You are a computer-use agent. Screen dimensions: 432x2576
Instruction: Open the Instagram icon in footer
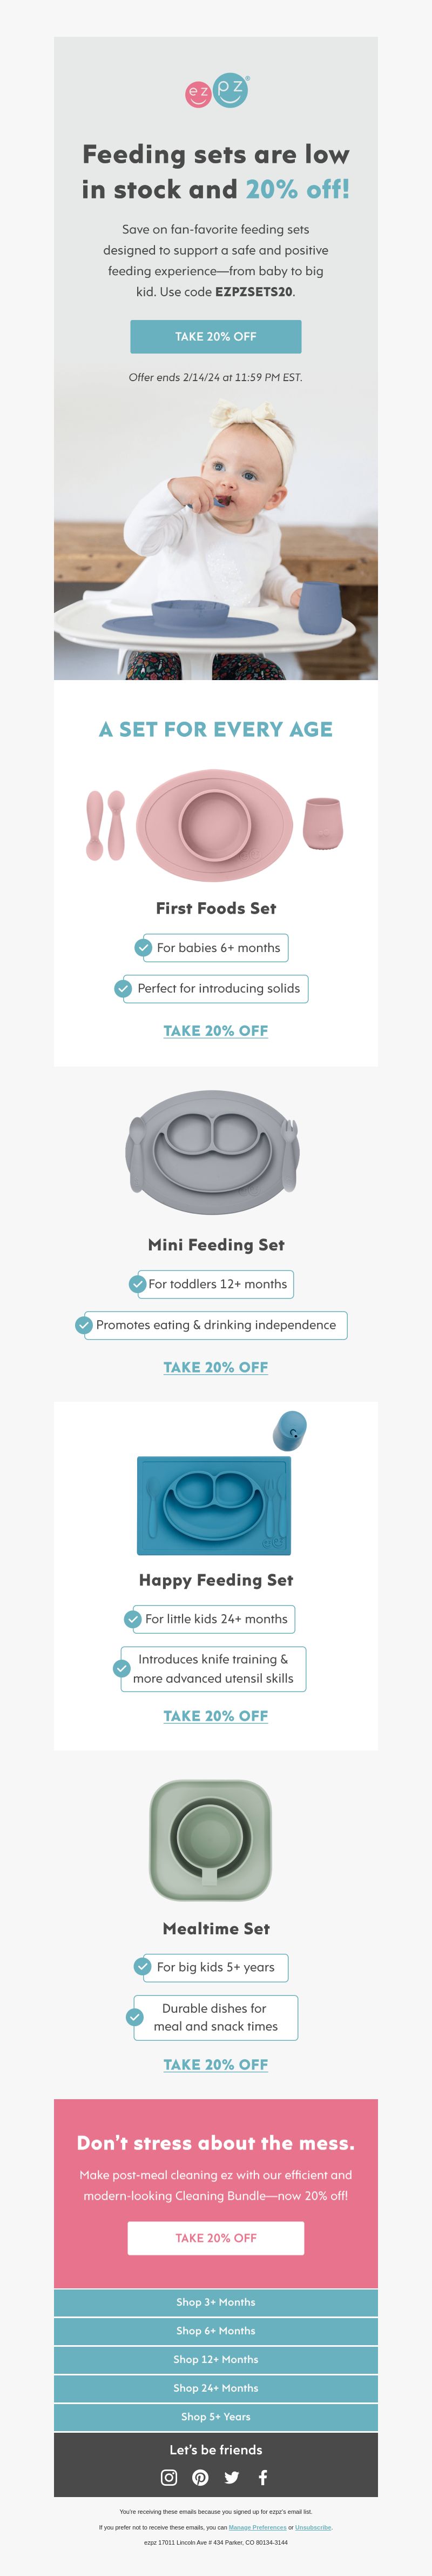(169, 2477)
